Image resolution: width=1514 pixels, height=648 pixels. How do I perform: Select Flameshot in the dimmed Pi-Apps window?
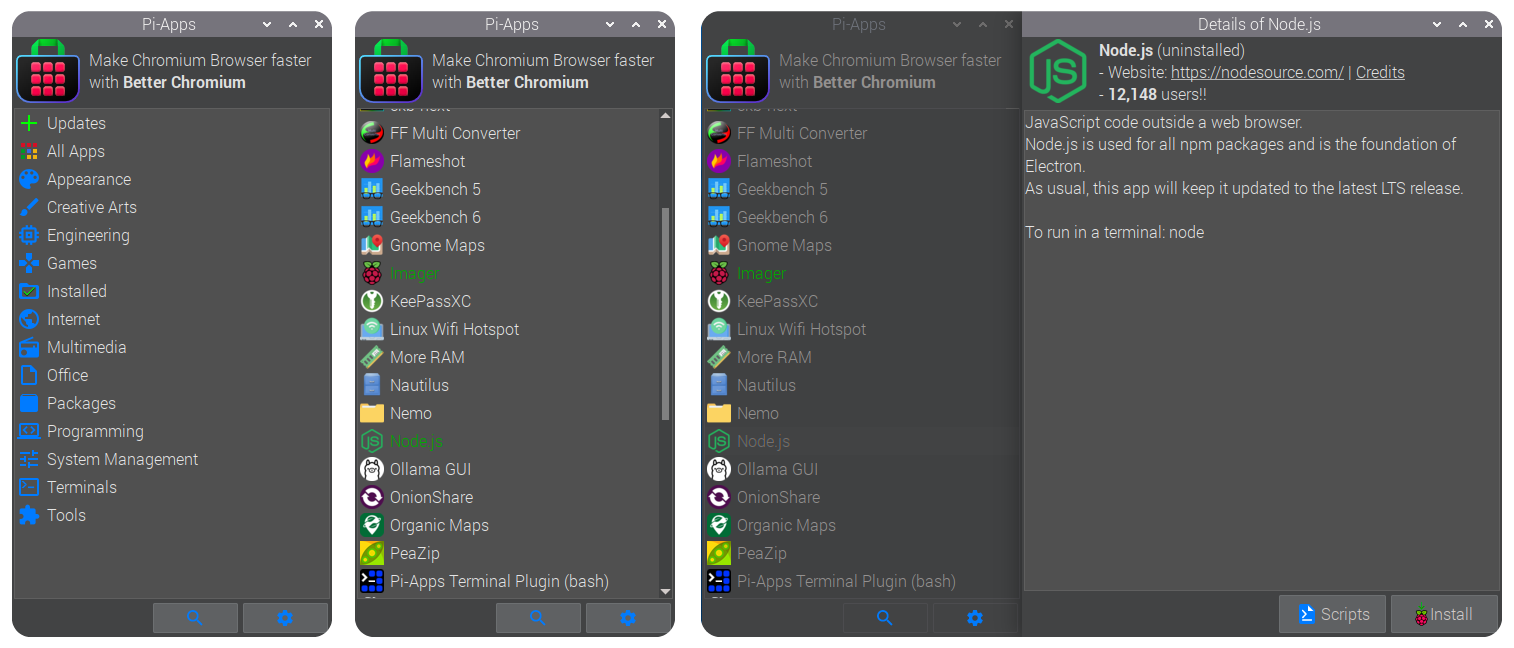click(860, 161)
